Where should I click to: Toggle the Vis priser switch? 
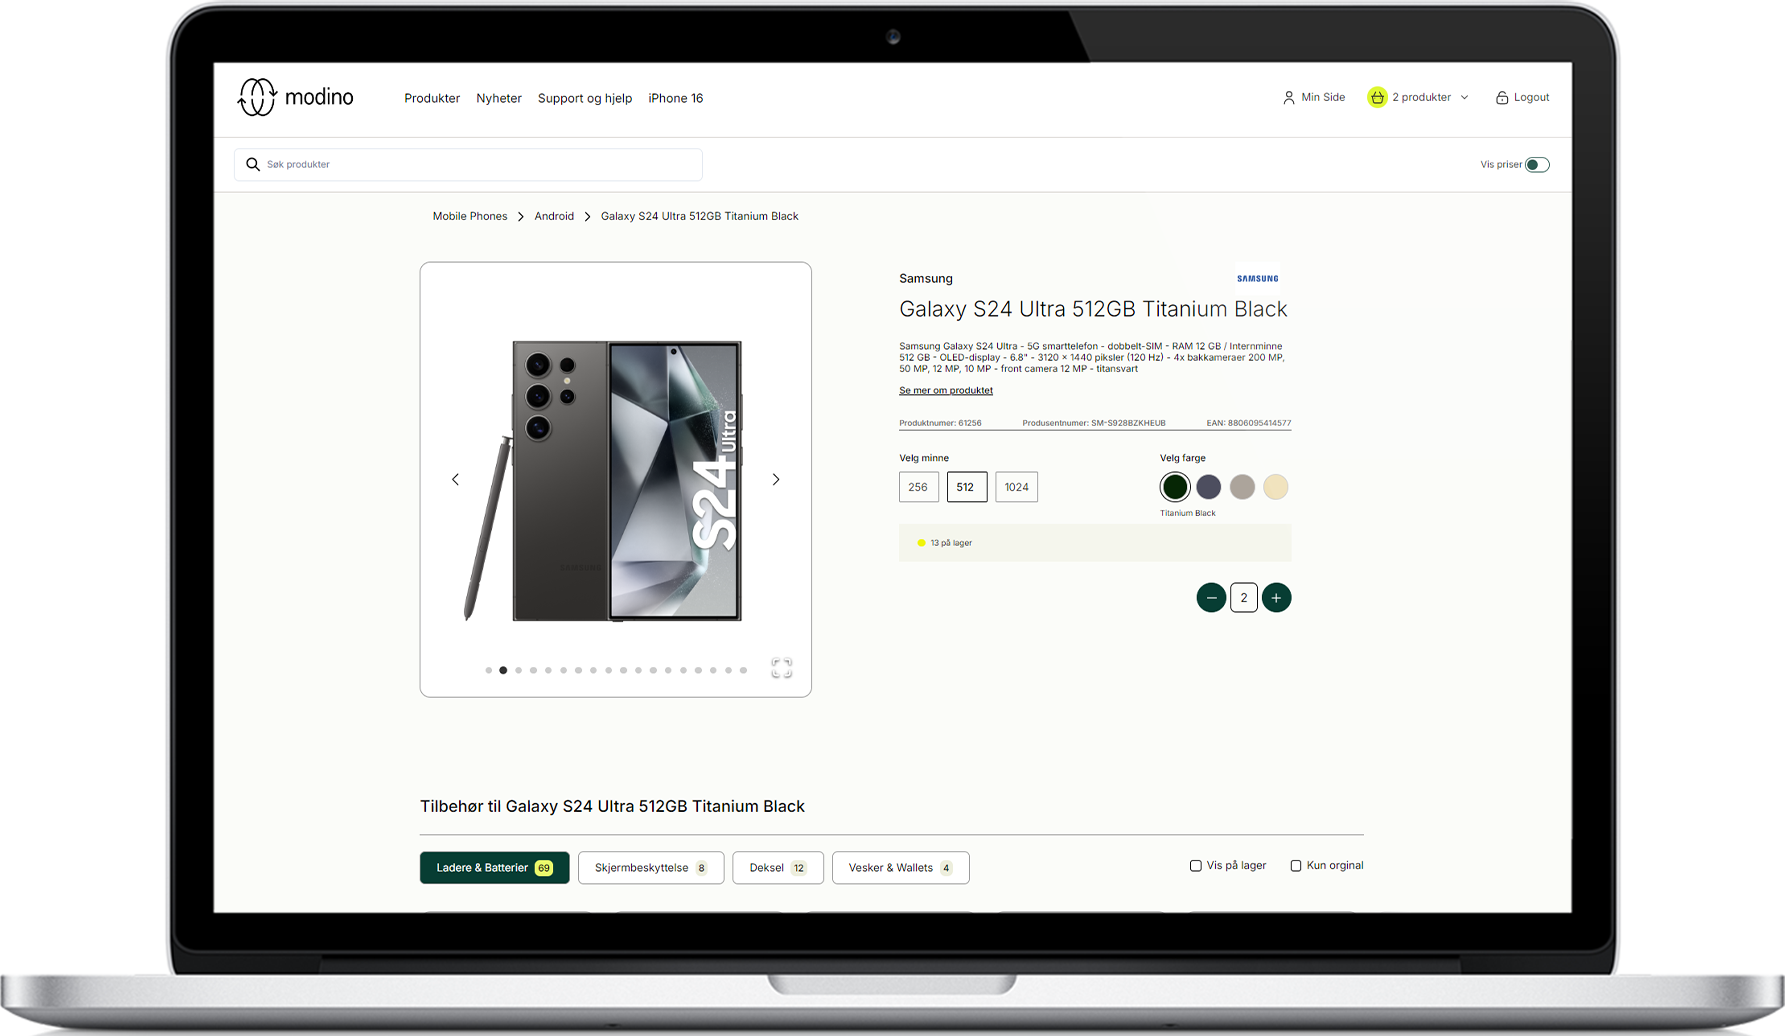(x=1537, y=164)
